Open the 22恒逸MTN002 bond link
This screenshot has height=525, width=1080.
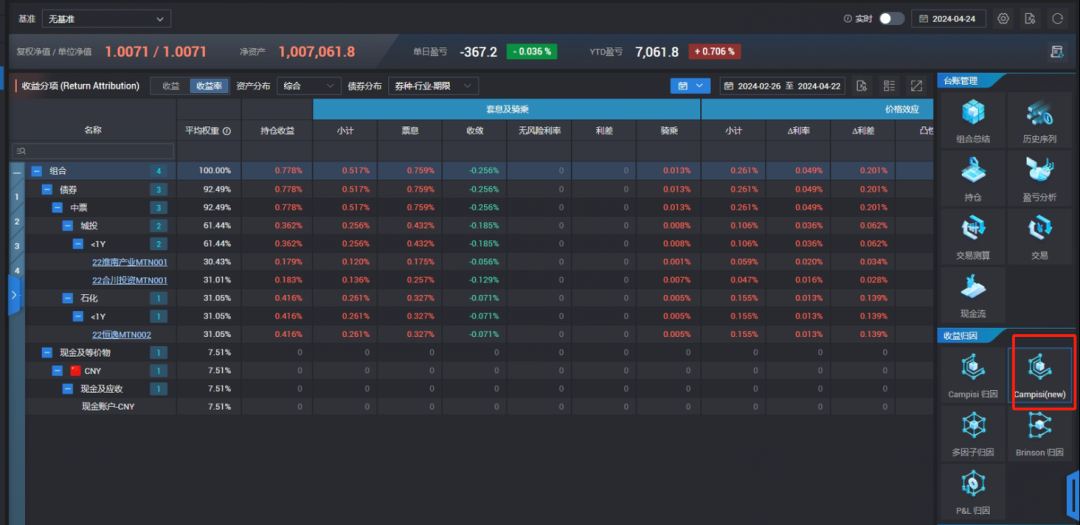[x=121, y=335]
